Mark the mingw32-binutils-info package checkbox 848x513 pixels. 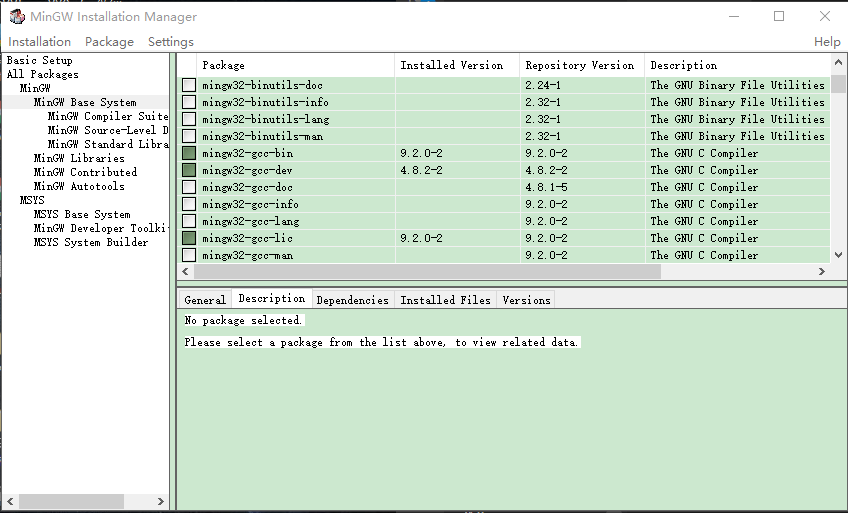click(189, 102)
